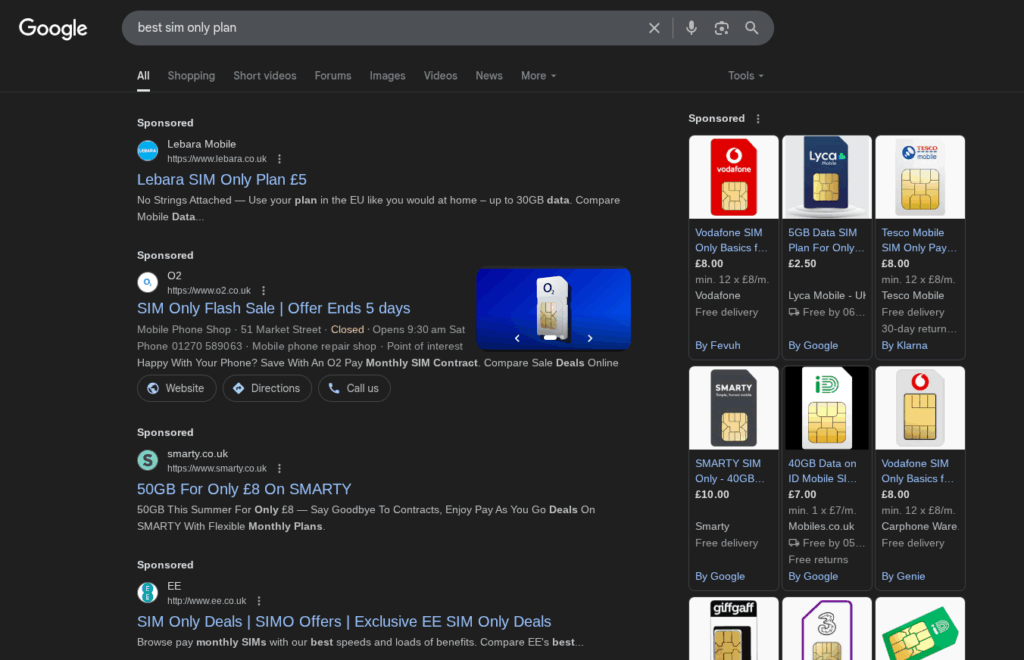
Task: Open the three-dot menu beside the O2 URL
Action: click(x=263, y=291)
